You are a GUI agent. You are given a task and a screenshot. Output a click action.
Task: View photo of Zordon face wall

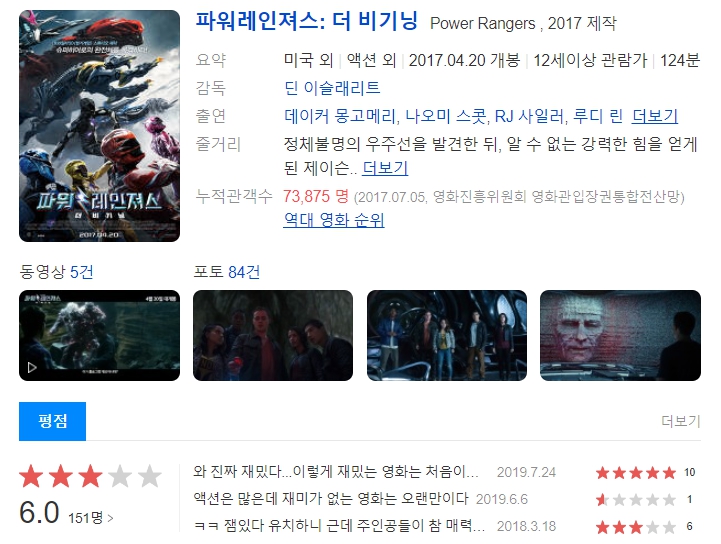click(x=620, y=335)
